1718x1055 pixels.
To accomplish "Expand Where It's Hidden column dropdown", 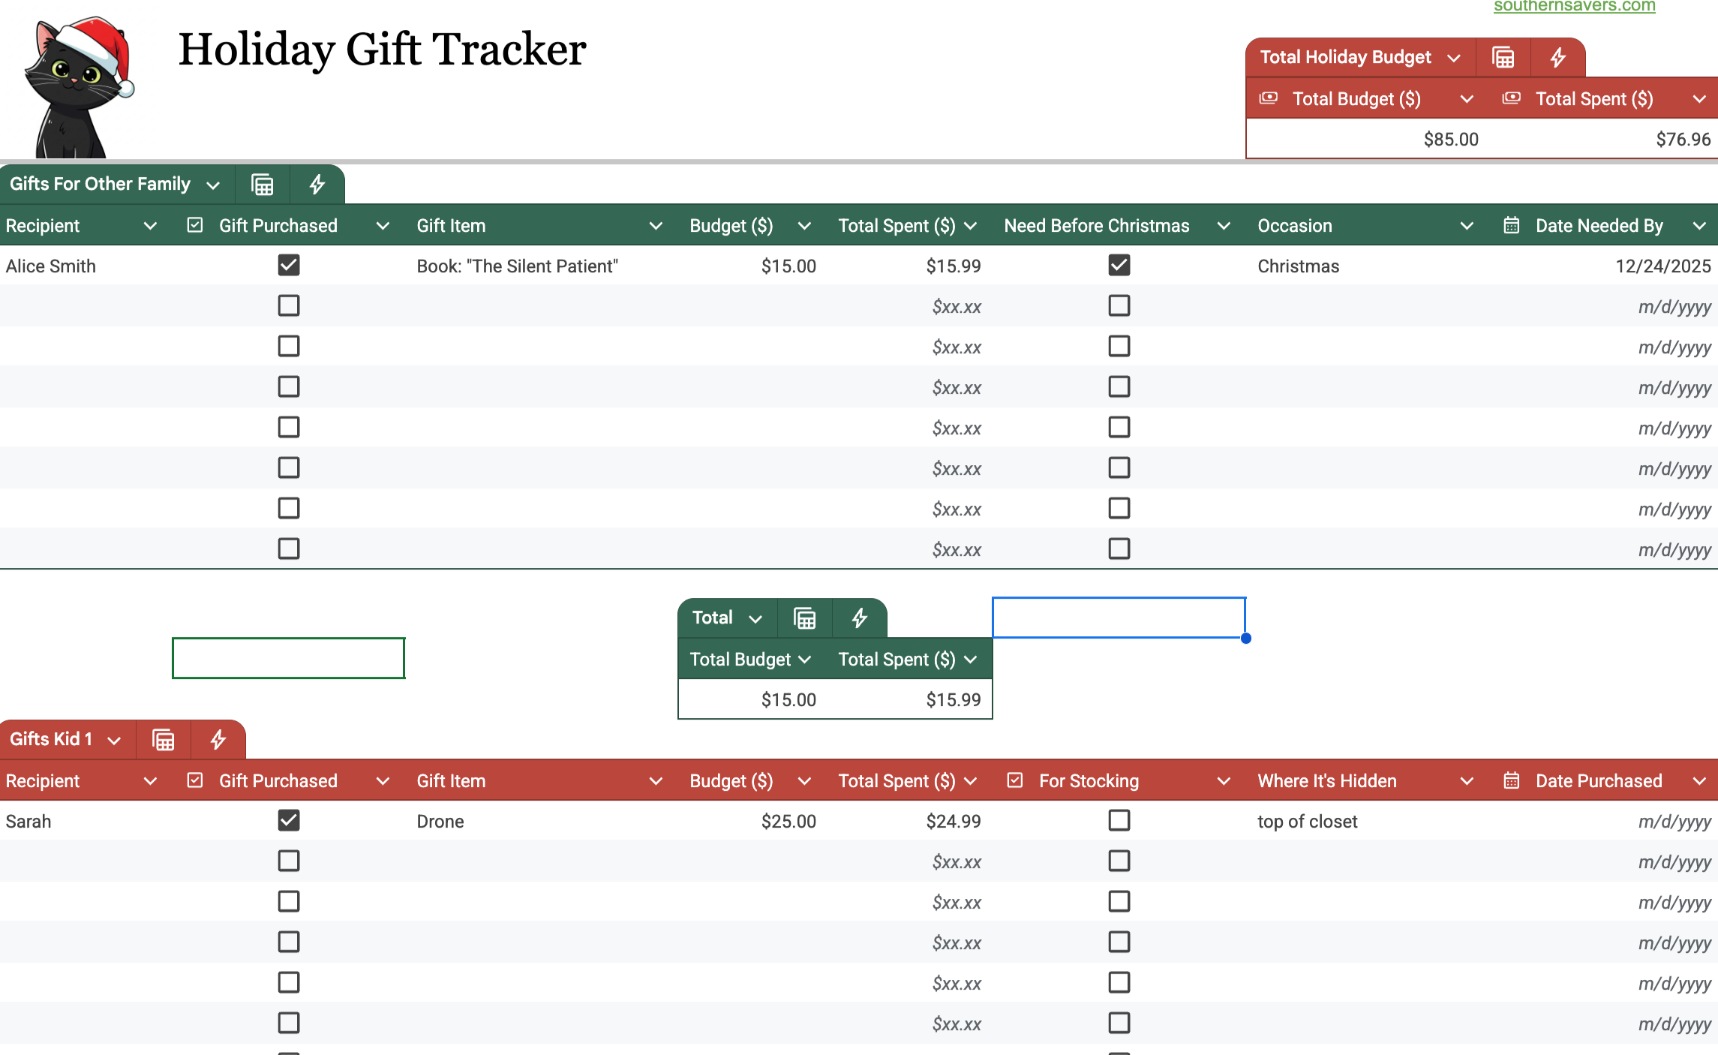I will tap(1466, 781).
